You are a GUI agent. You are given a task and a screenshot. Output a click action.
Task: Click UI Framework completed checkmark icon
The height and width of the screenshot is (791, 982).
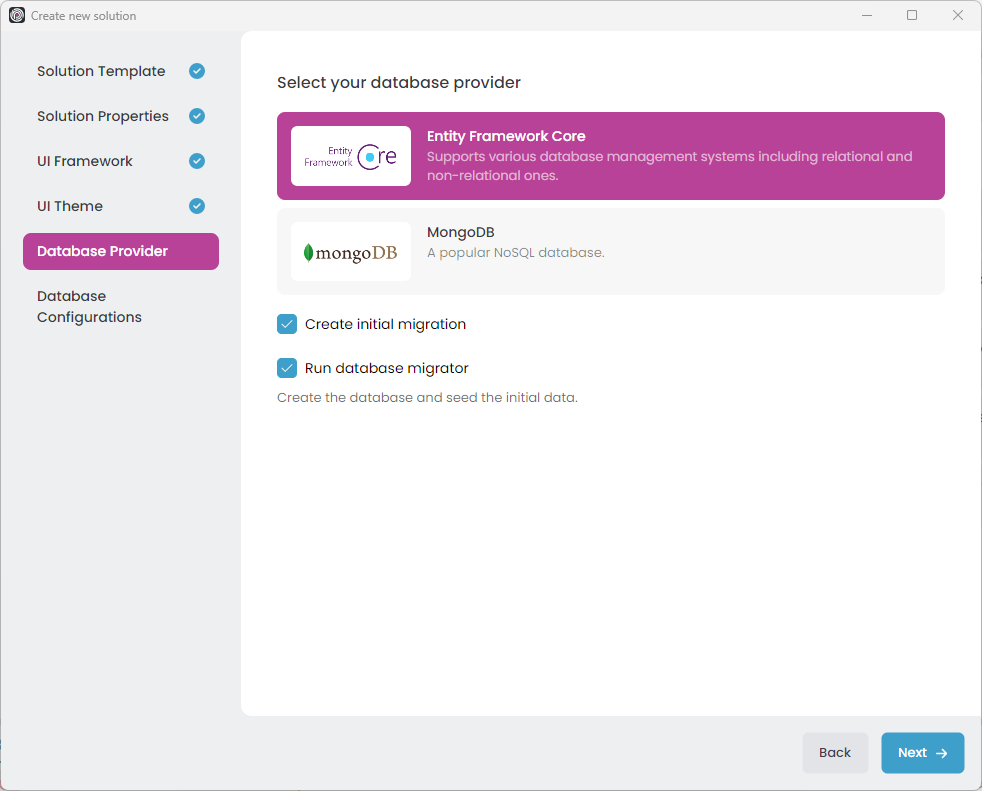tap(197, 162)
